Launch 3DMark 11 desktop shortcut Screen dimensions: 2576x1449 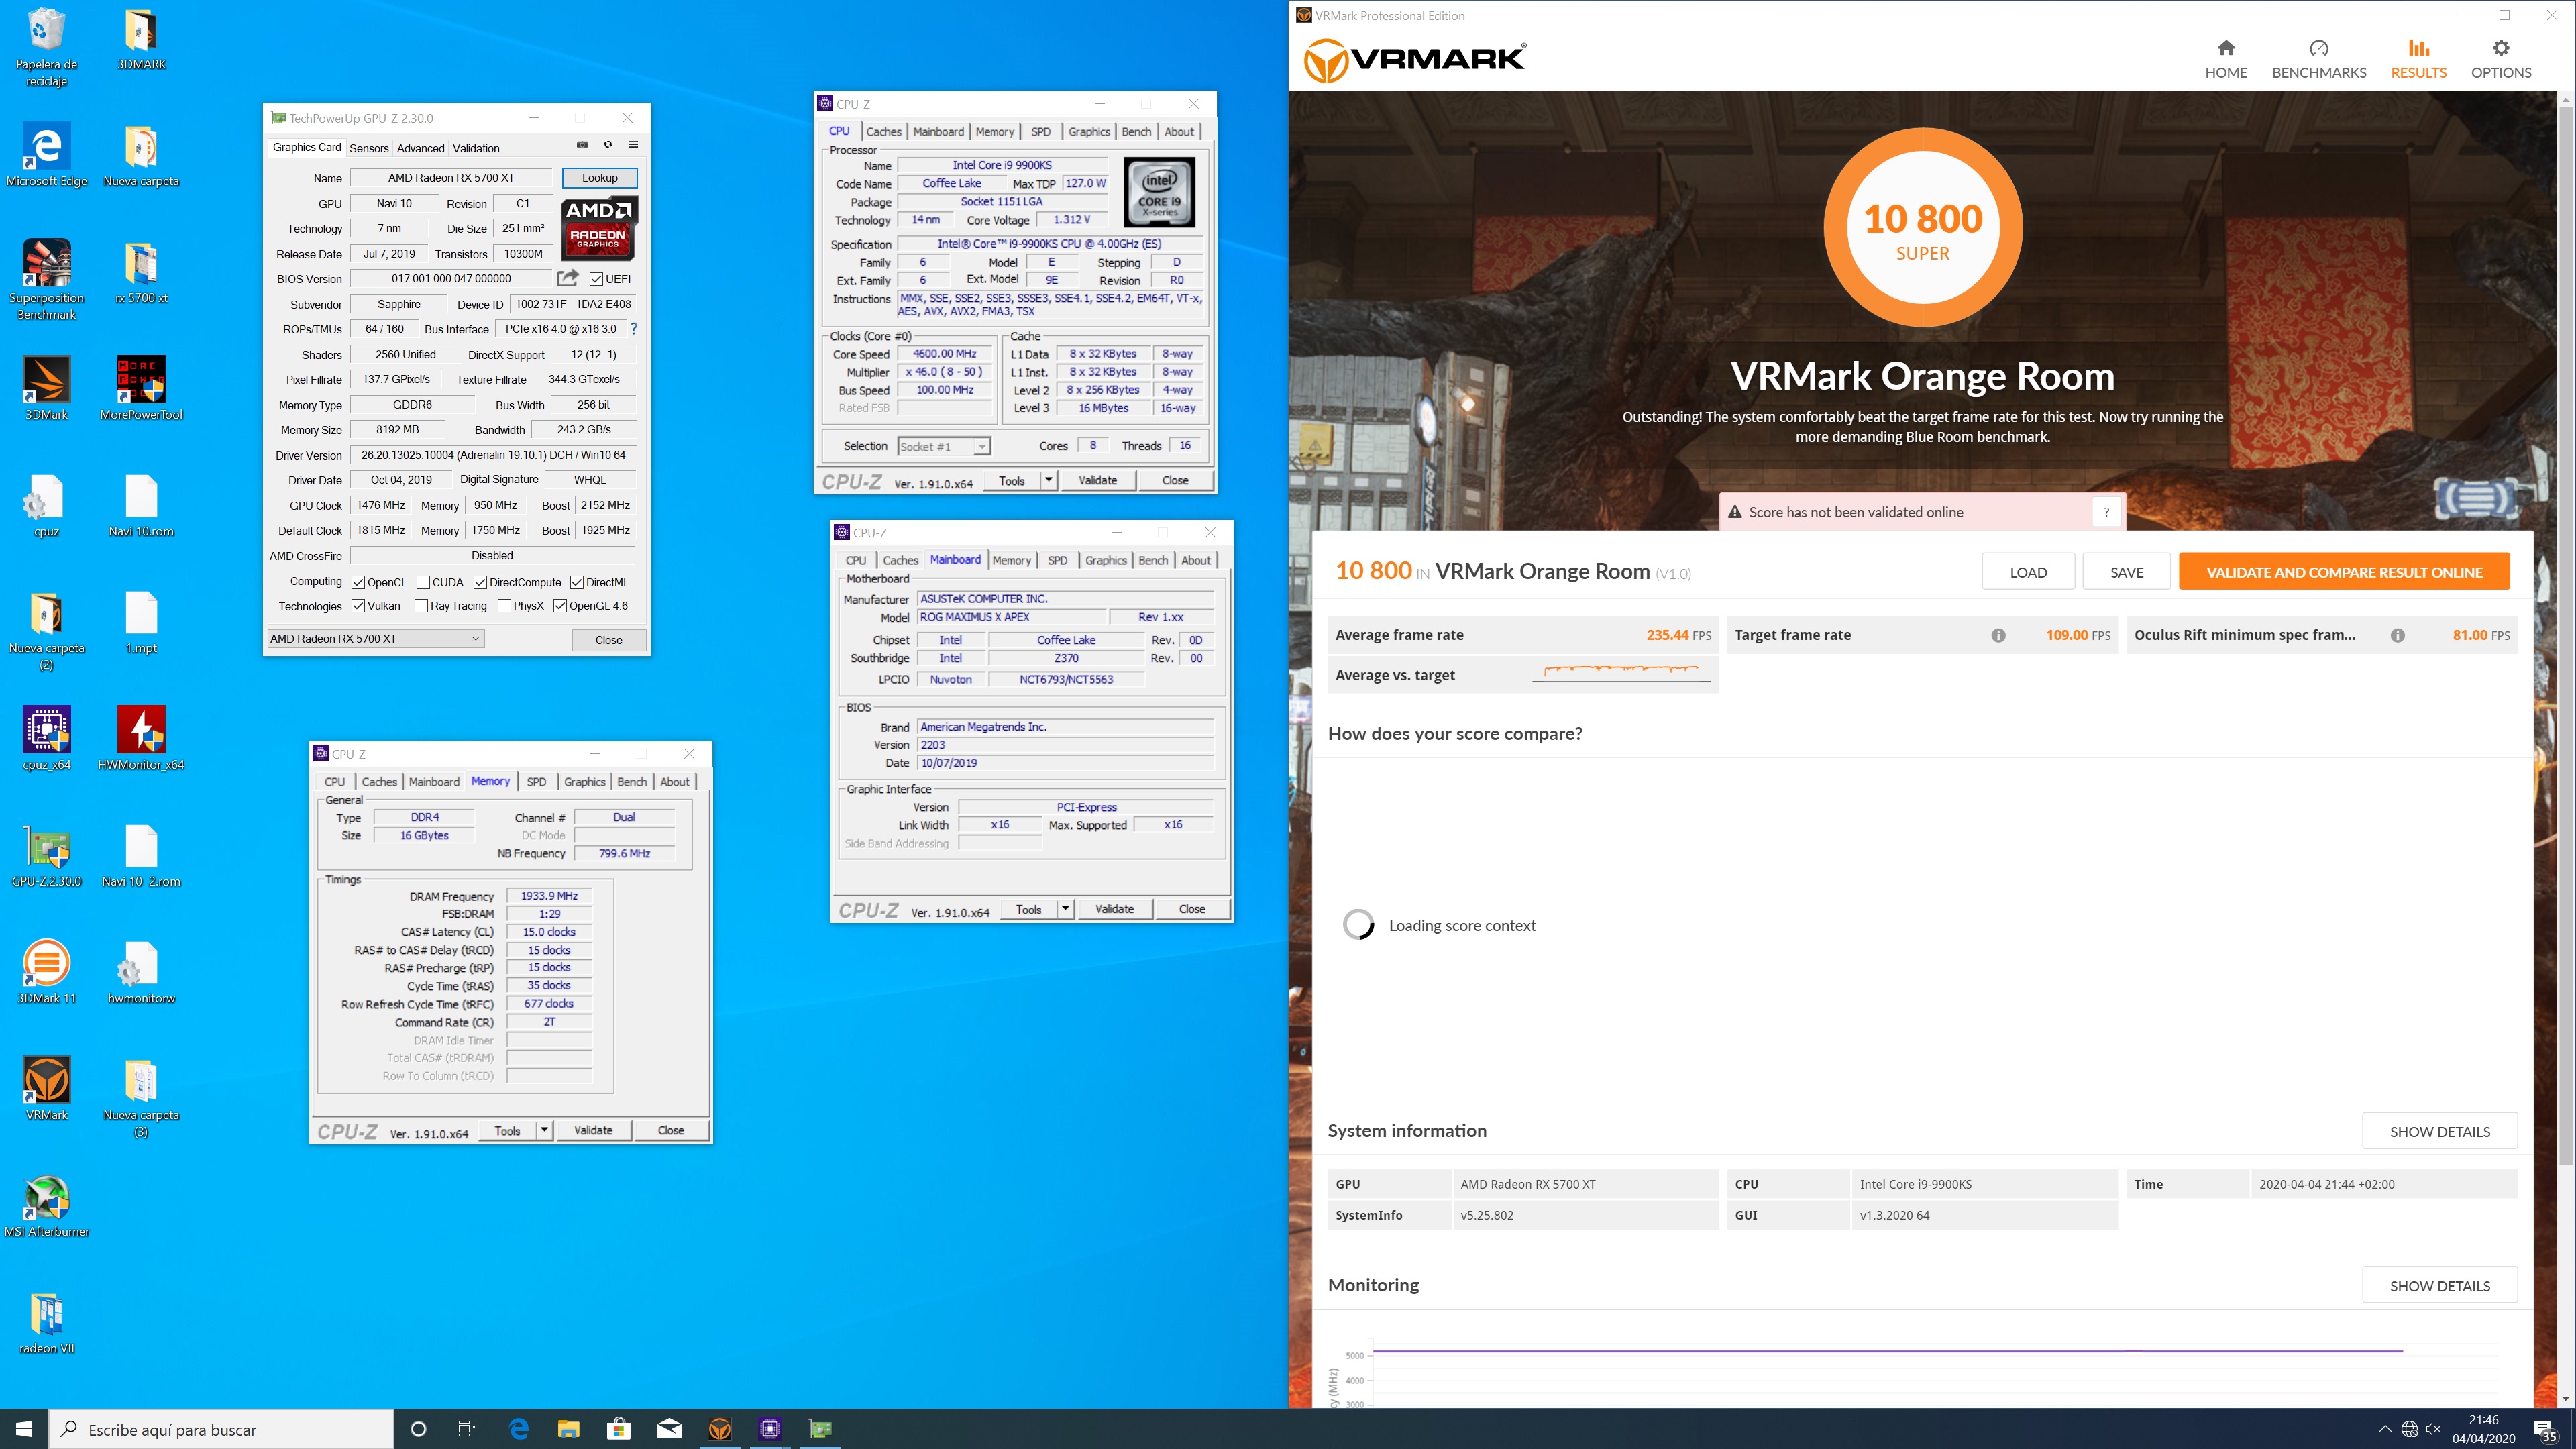point(46,972)
